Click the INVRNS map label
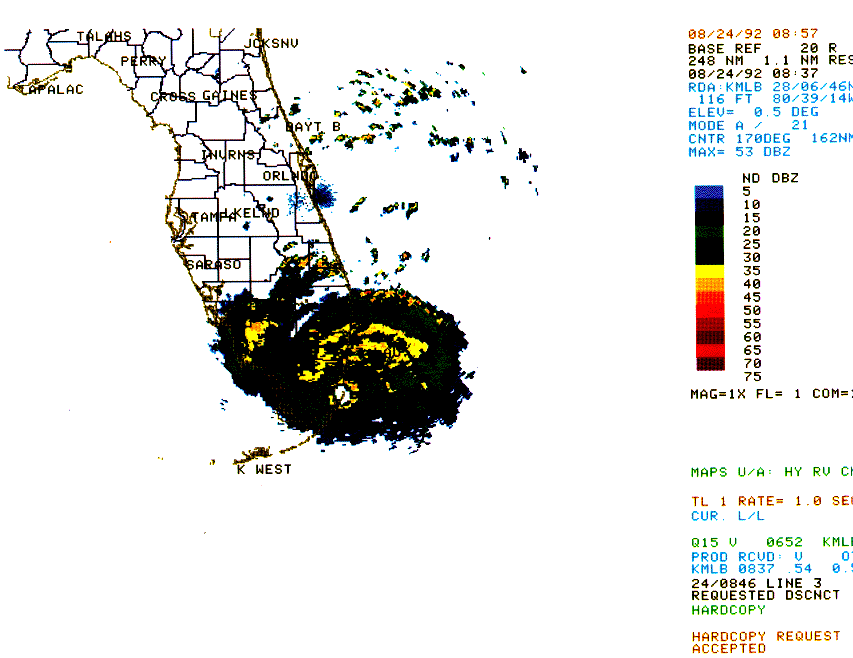The width and height of the screenshot is (853, 658). point(228,155)
